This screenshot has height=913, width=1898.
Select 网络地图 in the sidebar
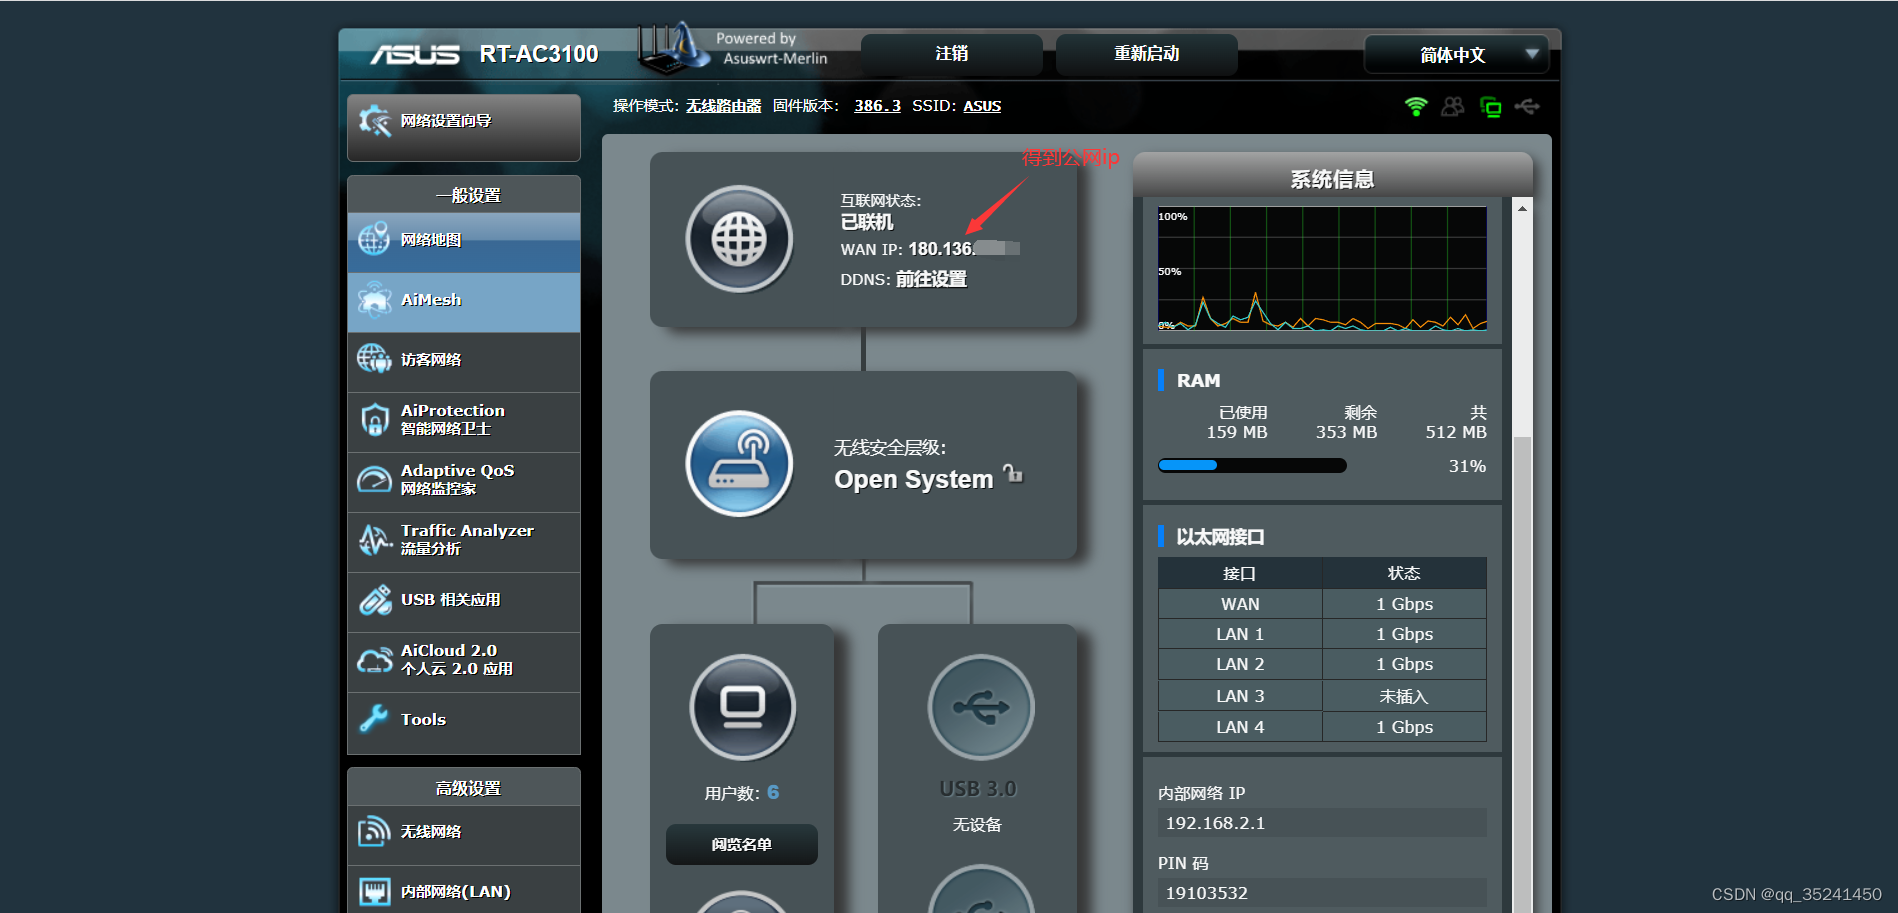[464, 242]
